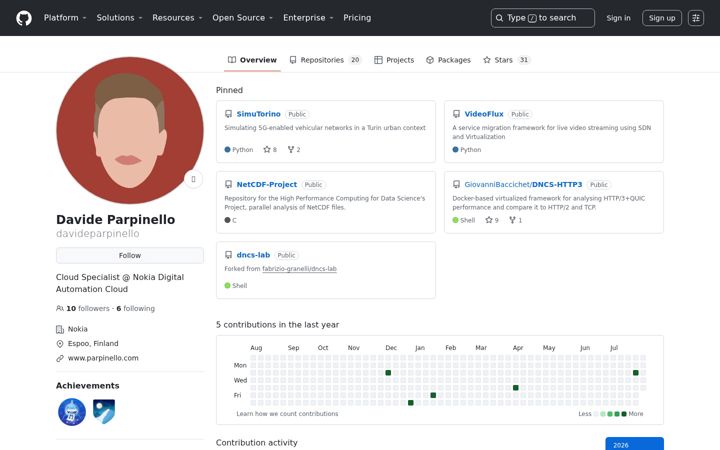Click the December contribution square

(388, 373)
